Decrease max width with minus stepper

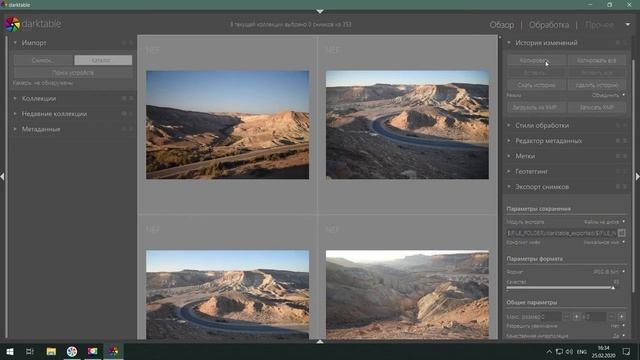pyautogui.click(x=567, y=316)
